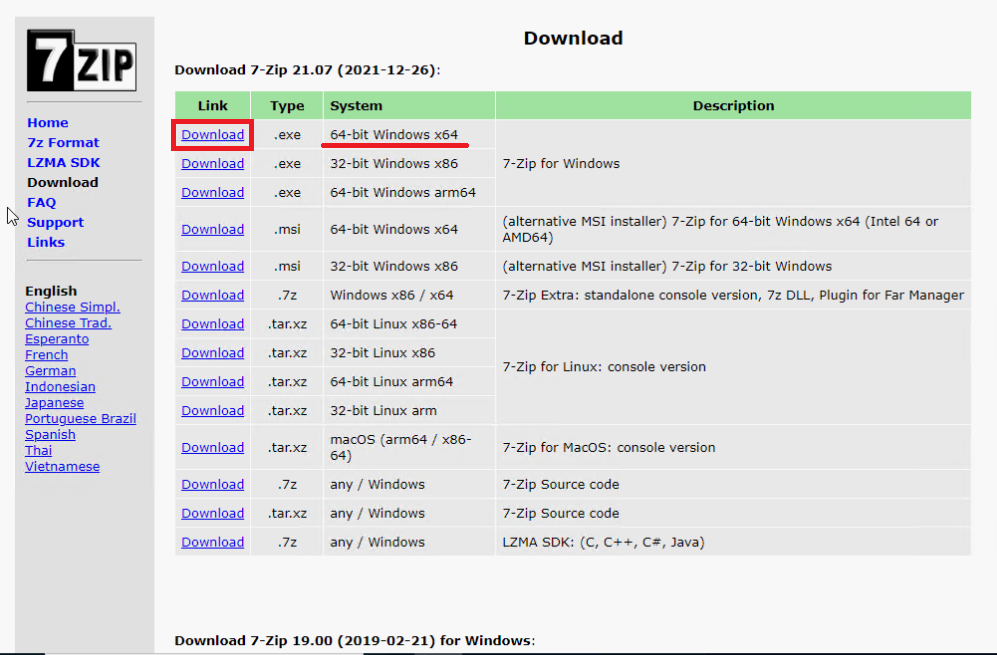Click the Description column header
997x655 pixels.
coord(733,106)
